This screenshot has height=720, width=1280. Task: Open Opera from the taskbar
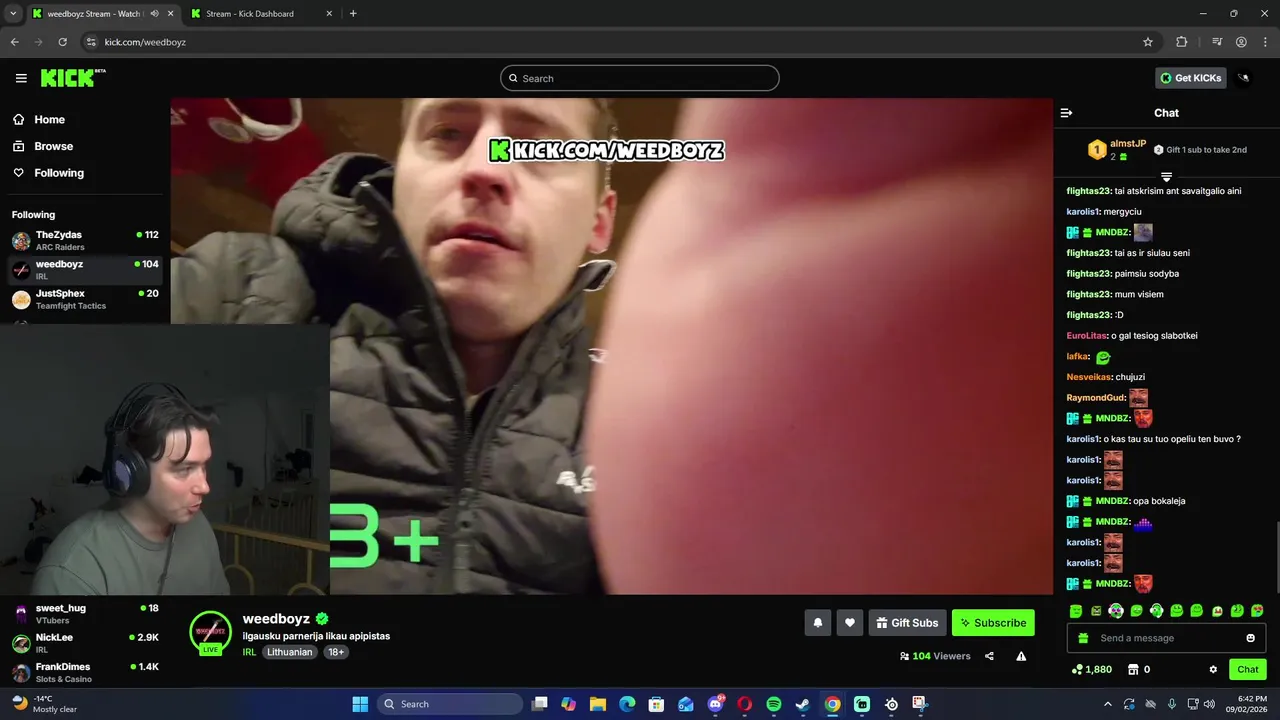744,704
